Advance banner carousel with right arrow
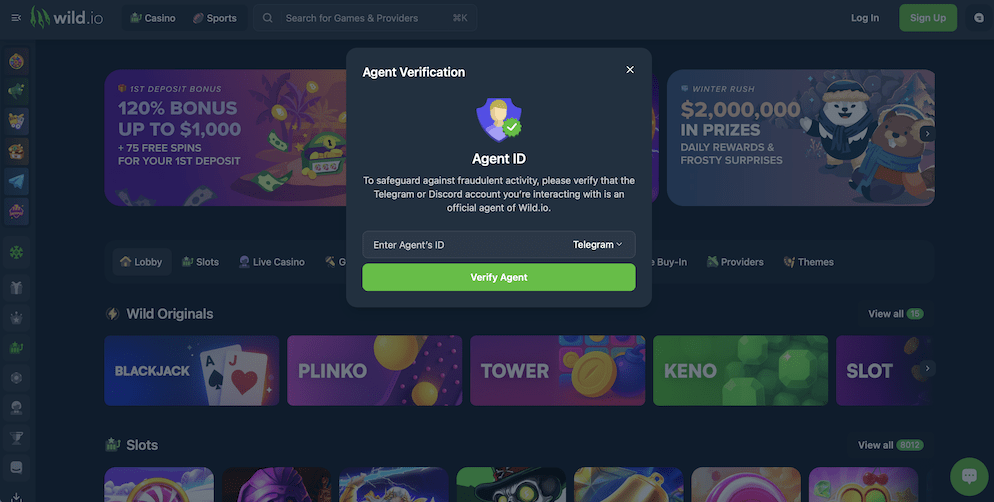This screenshot has width=994, height=502. (x=927, y=134)
